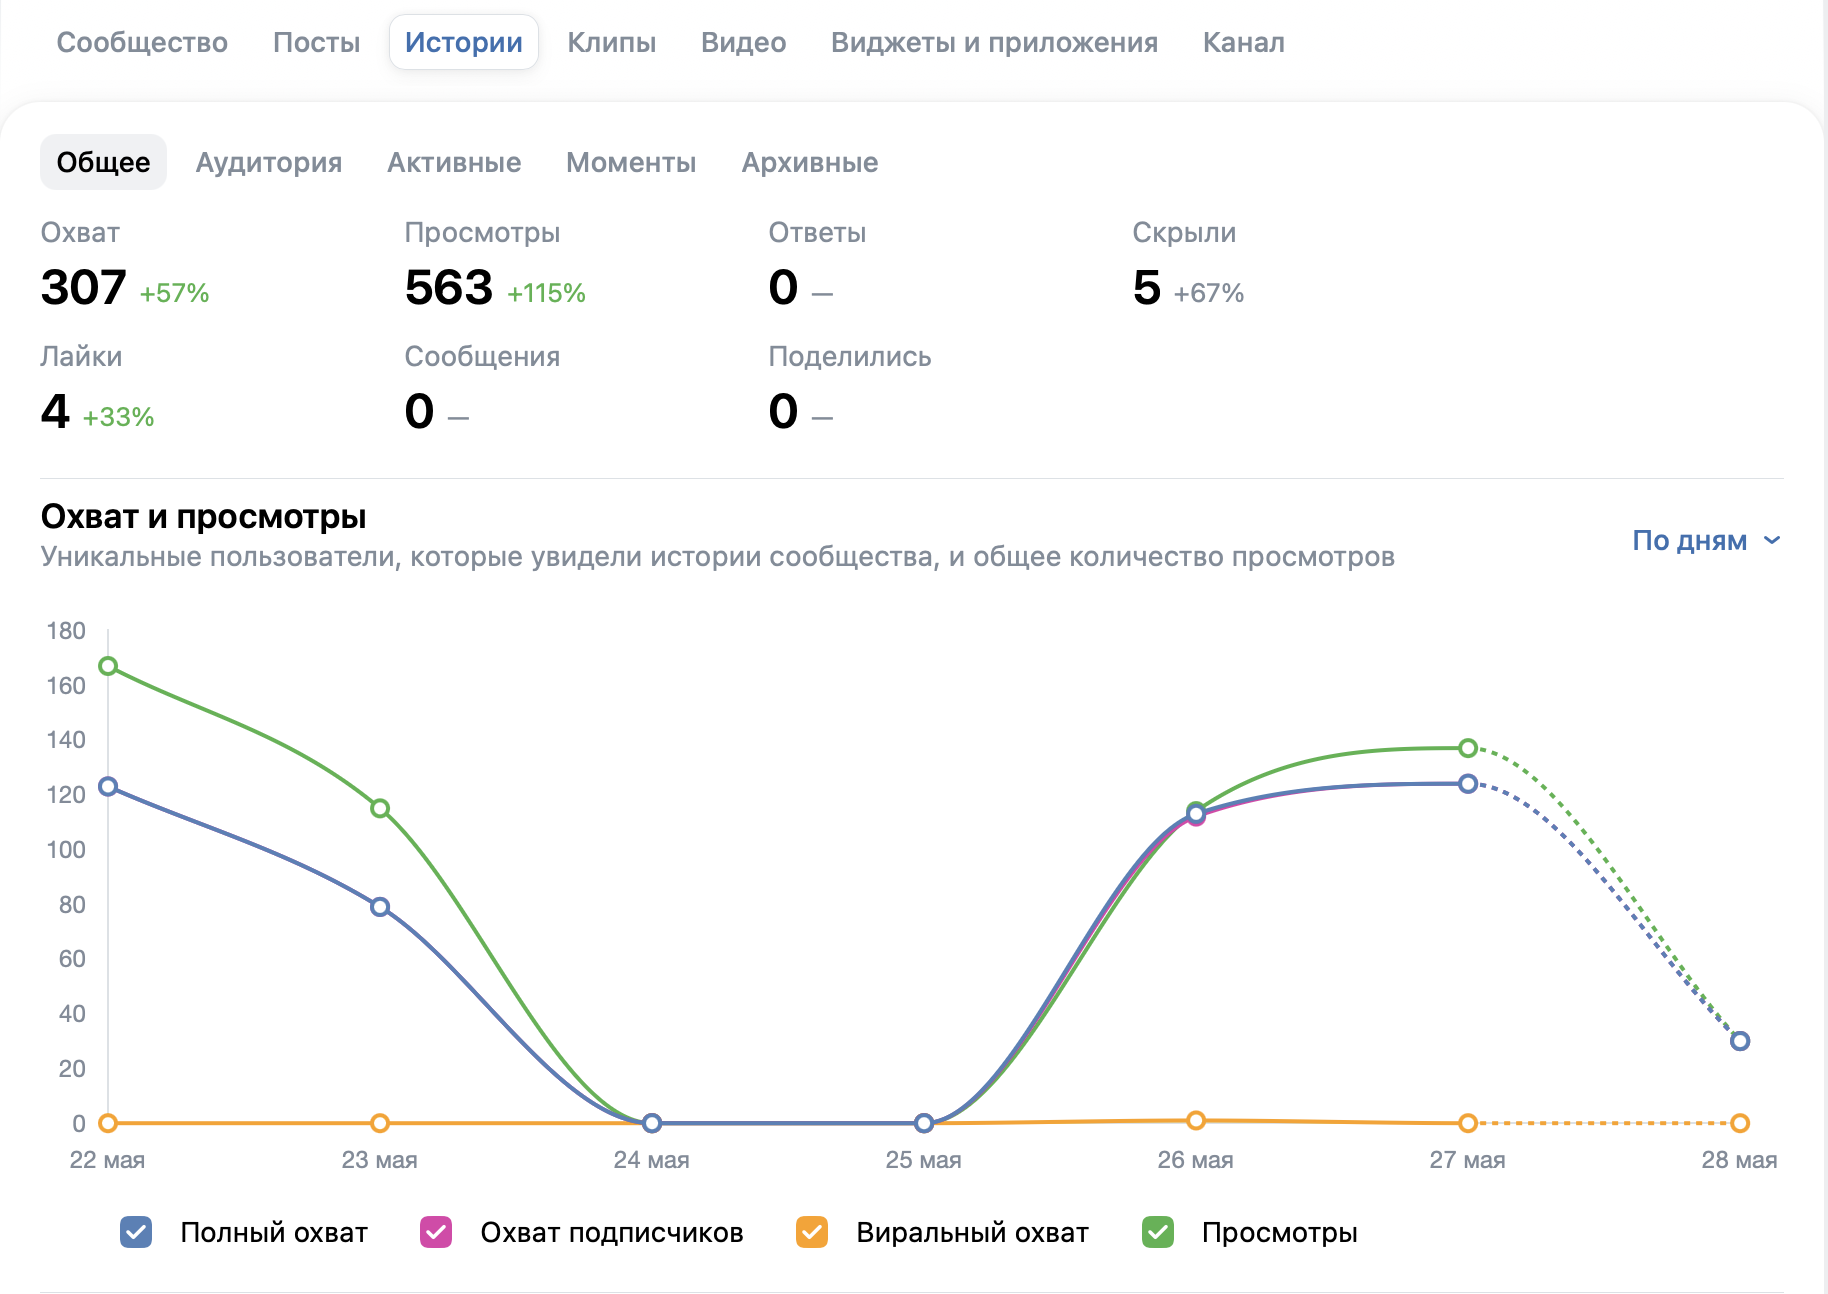Select the green Просмотры marker on 27 мая
This screenshot has height=1294, width=1828.
pos(1468,748)
